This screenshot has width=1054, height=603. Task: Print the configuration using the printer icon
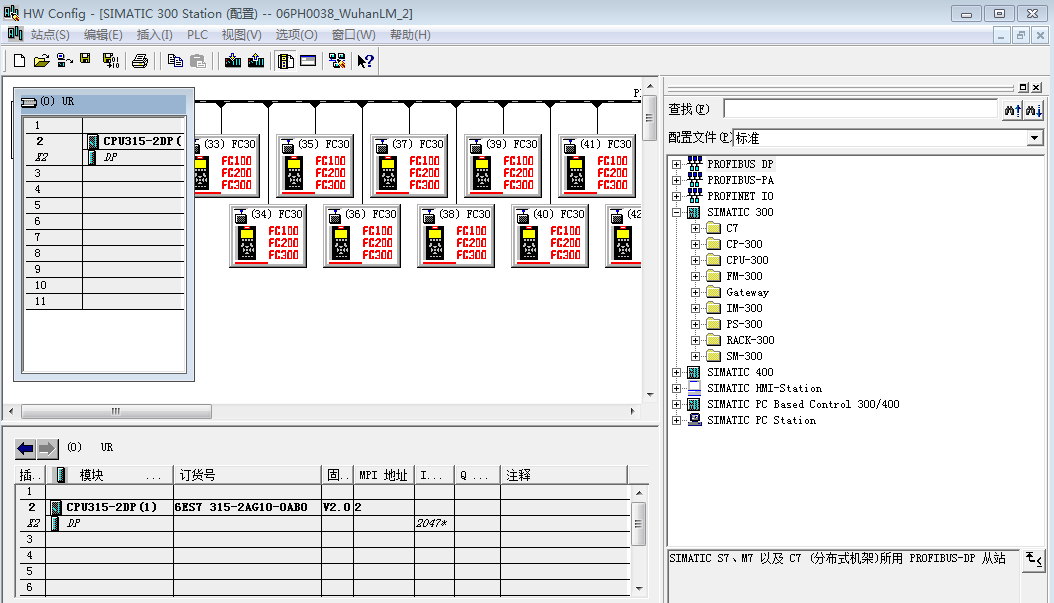[x=140, y=61]
